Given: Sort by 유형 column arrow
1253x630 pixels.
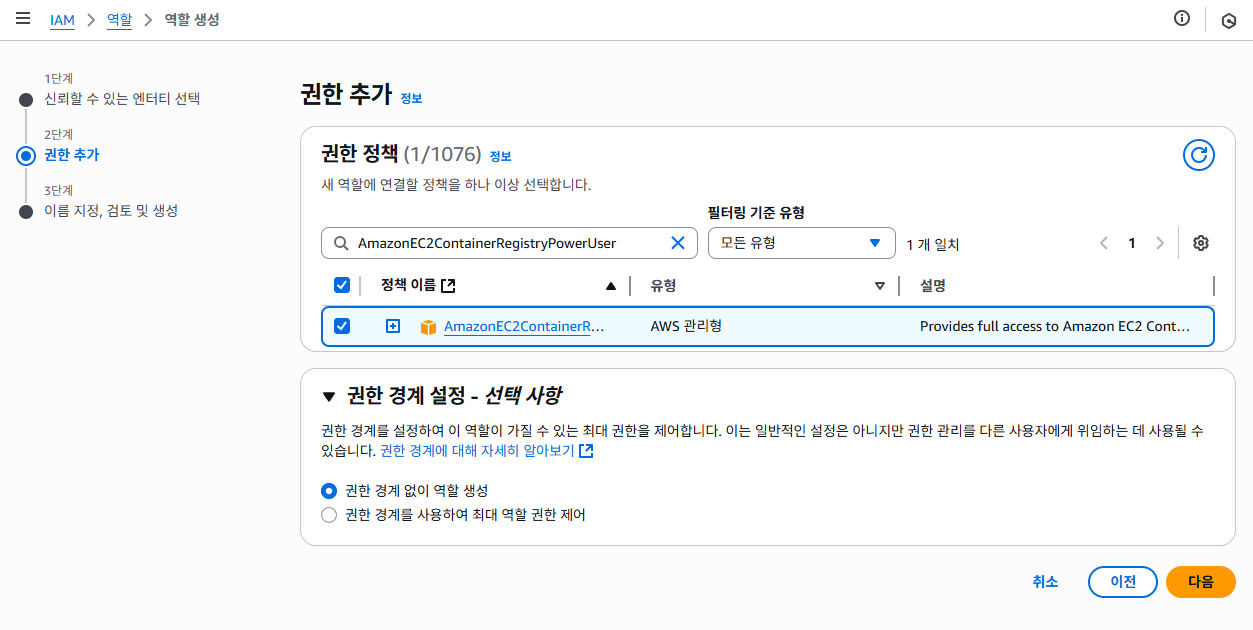Looking at the screenshot, I should [880, 286].
